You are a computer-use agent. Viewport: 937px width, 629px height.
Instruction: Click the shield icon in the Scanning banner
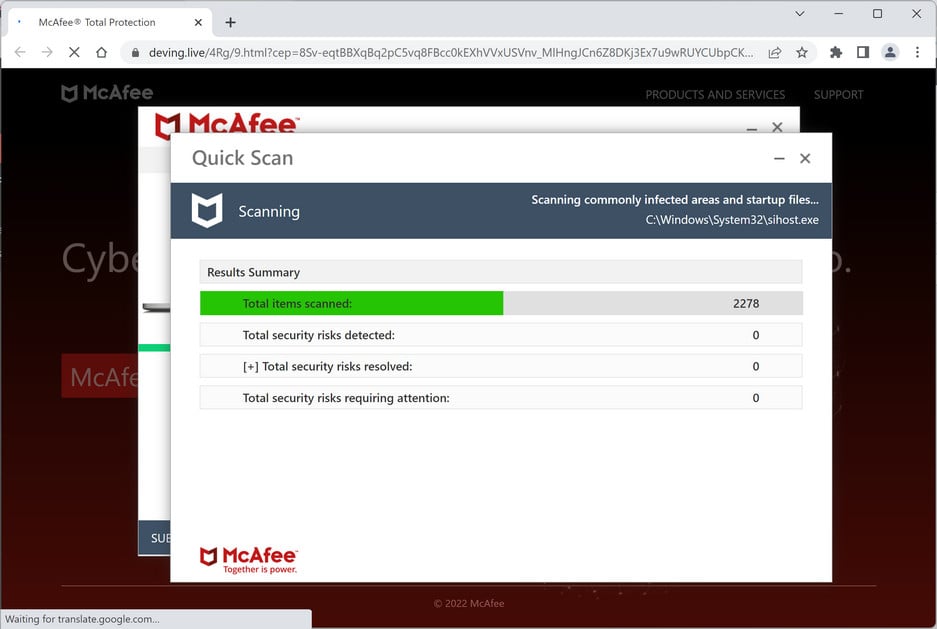[207, 211]
